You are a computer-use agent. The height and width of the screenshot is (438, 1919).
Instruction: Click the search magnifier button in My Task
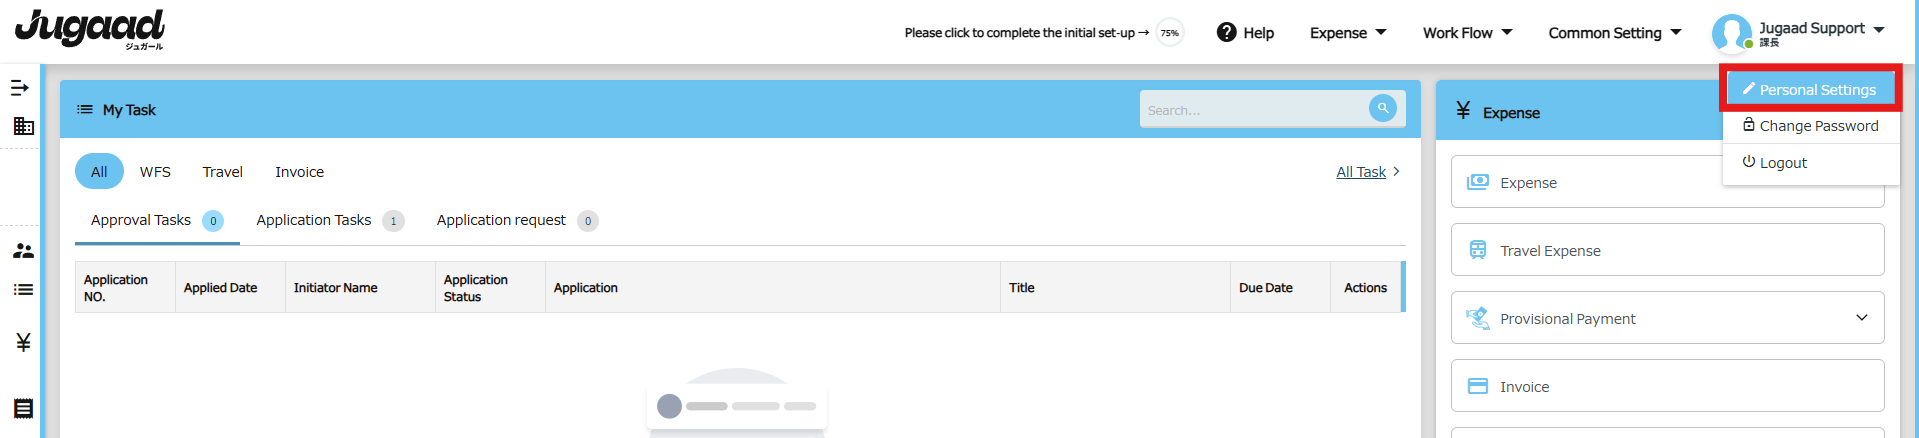coord(1382,108)
